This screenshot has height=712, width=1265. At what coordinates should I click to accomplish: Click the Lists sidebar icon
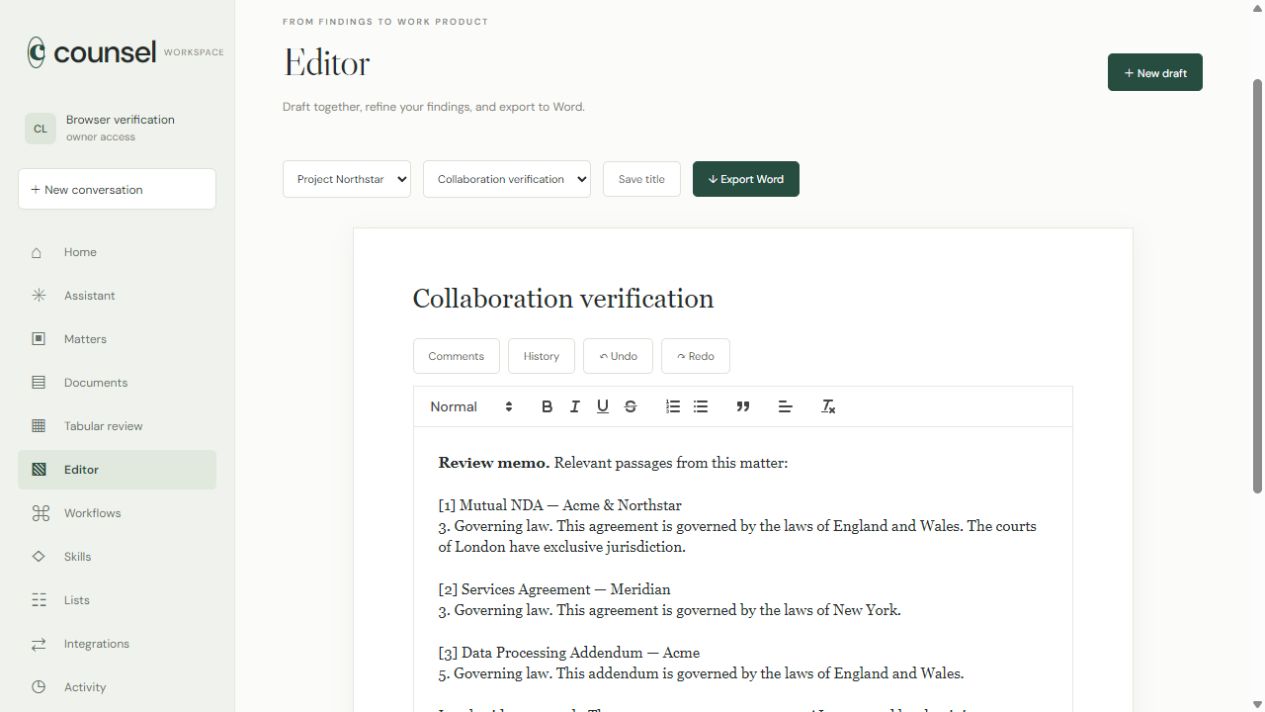(38, 600)
